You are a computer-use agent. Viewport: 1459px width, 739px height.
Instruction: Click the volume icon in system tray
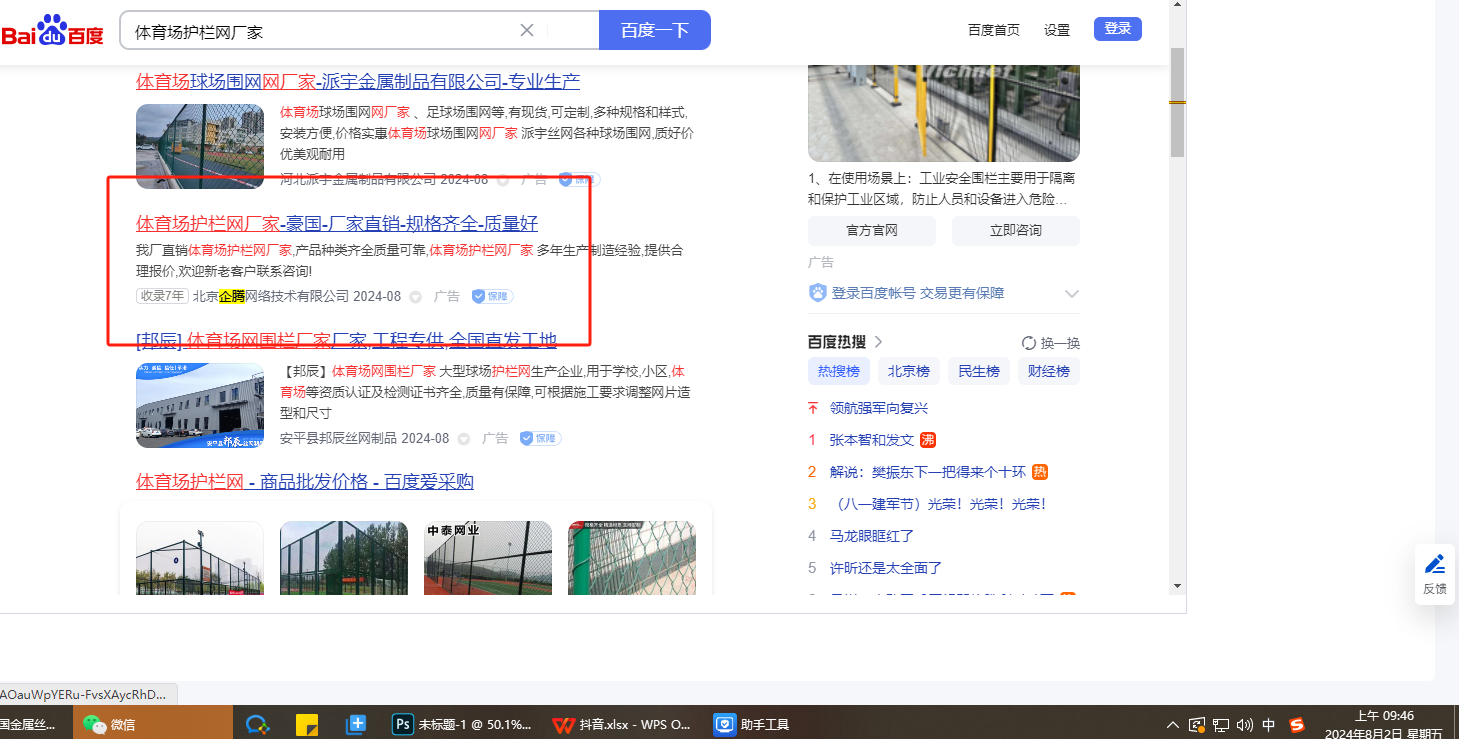coord(1245,724)
